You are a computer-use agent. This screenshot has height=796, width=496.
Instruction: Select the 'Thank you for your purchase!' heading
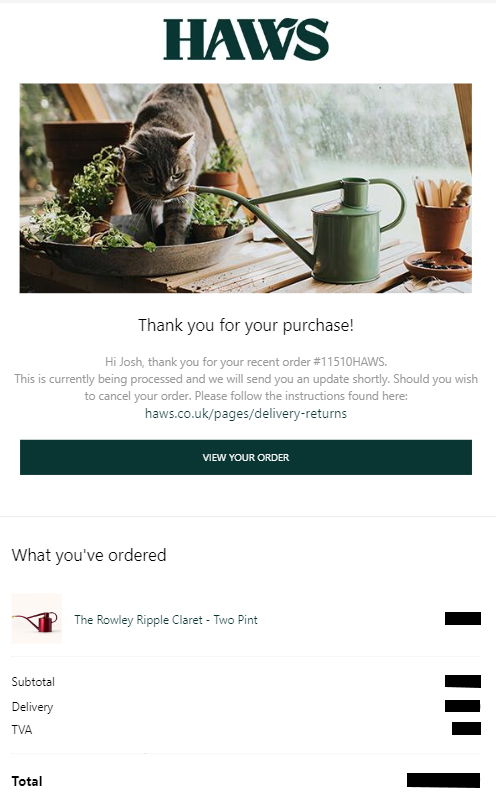(246, 325)
